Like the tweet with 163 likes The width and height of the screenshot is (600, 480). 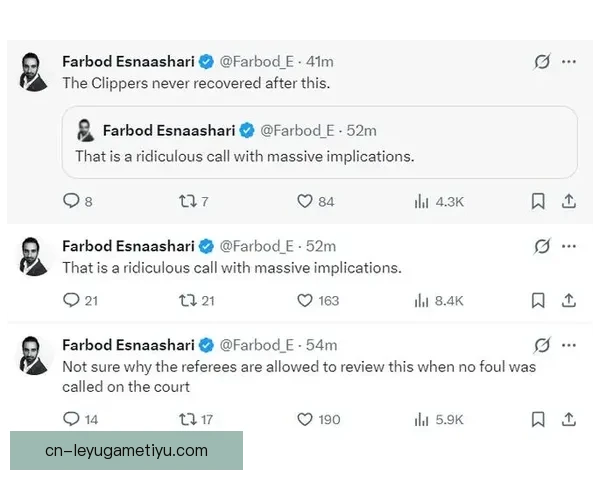(305, 300)
